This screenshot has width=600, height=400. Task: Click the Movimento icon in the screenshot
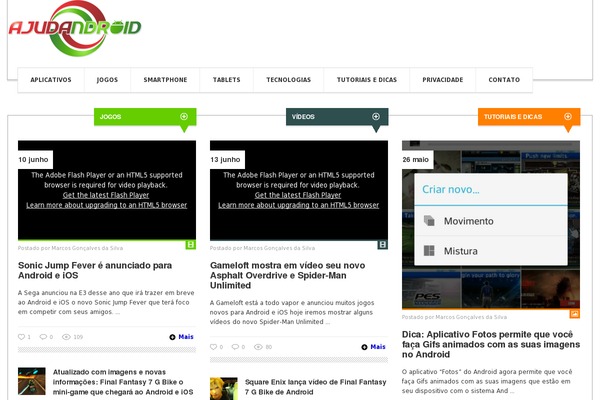coord(429,221)
